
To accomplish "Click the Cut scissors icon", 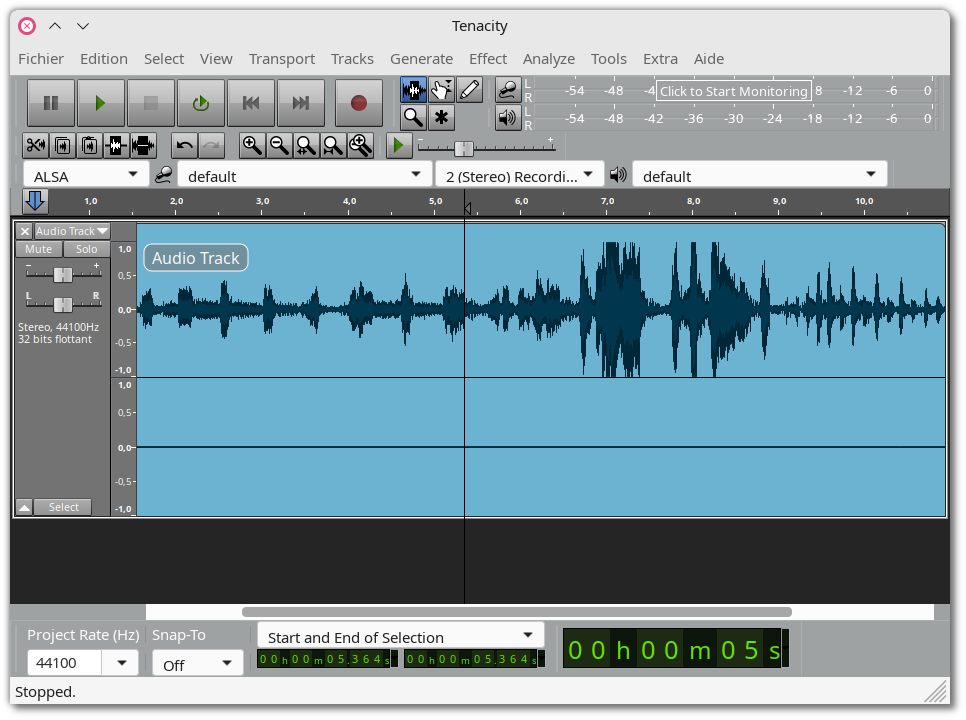I will pos(35,145).
